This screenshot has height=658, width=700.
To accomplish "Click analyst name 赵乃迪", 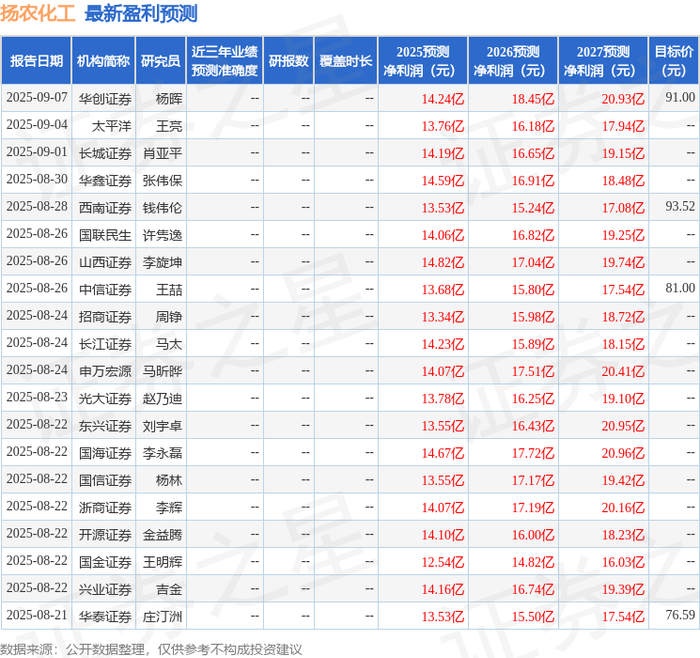I will (x=162, y=398).
